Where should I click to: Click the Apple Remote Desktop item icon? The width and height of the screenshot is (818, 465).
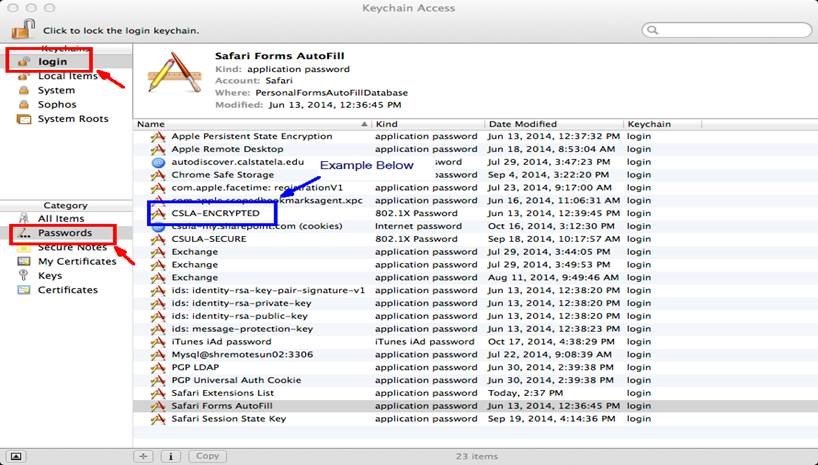pos(158,149)
